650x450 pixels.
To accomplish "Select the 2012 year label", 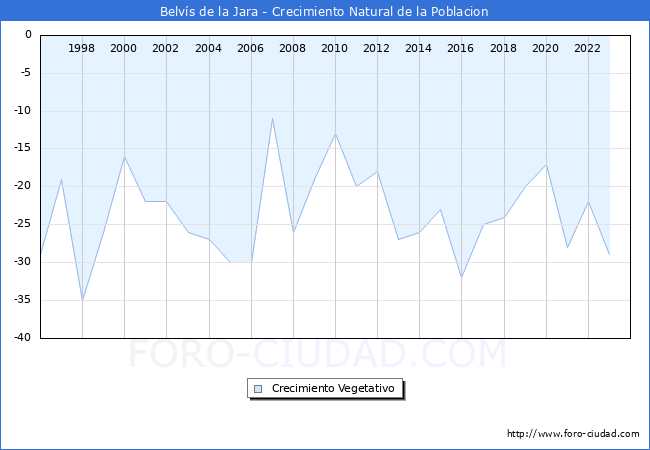I will pyautogui.click(x=376, y=48).
